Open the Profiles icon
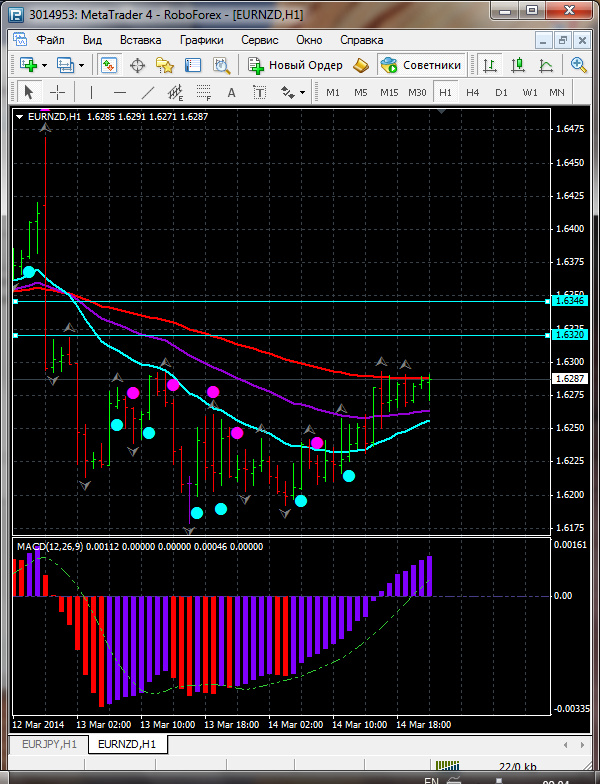This screenshot has height=784, width=600. click(x=66, y=65)
